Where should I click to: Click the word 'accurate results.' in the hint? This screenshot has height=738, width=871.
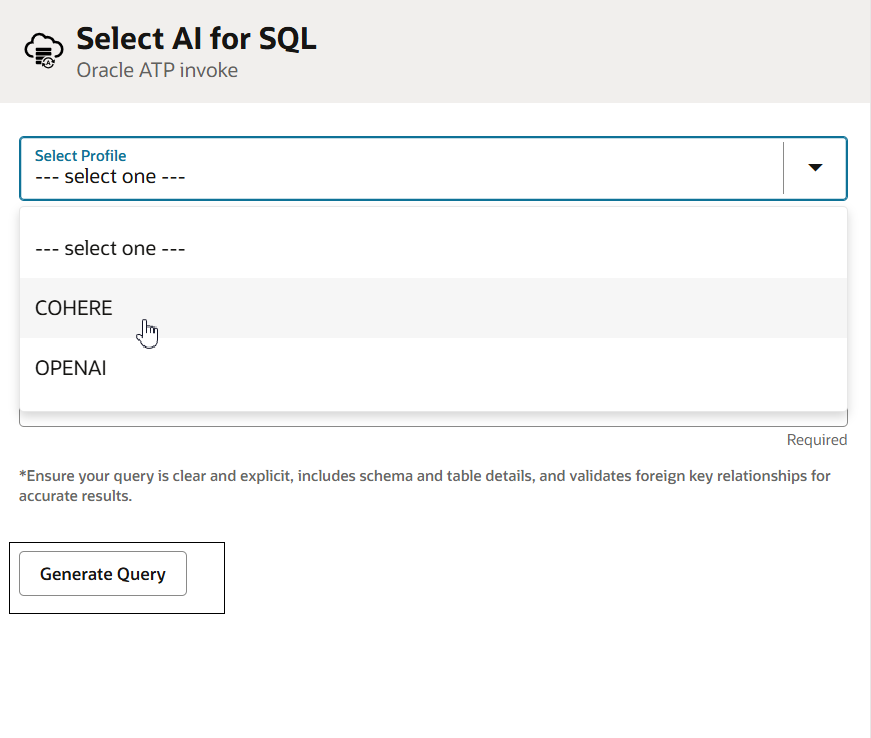tap(76, 496)
